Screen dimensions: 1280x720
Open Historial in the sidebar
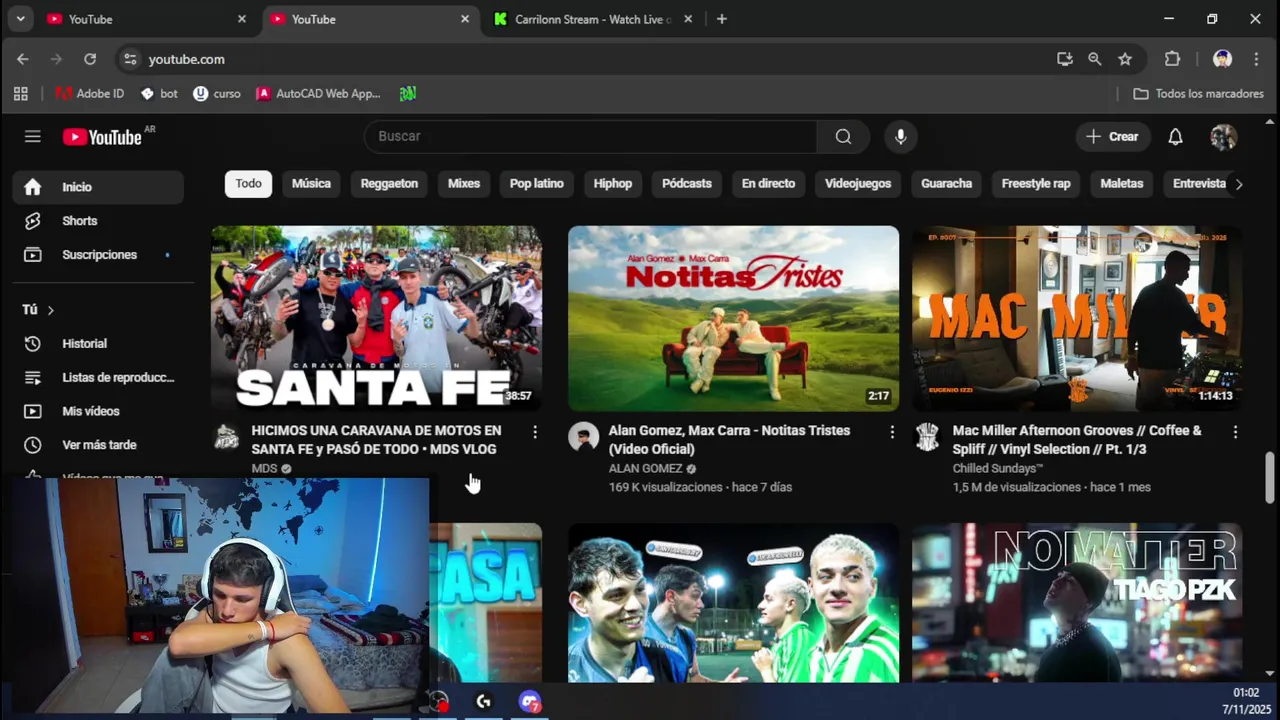pos(98,343)
